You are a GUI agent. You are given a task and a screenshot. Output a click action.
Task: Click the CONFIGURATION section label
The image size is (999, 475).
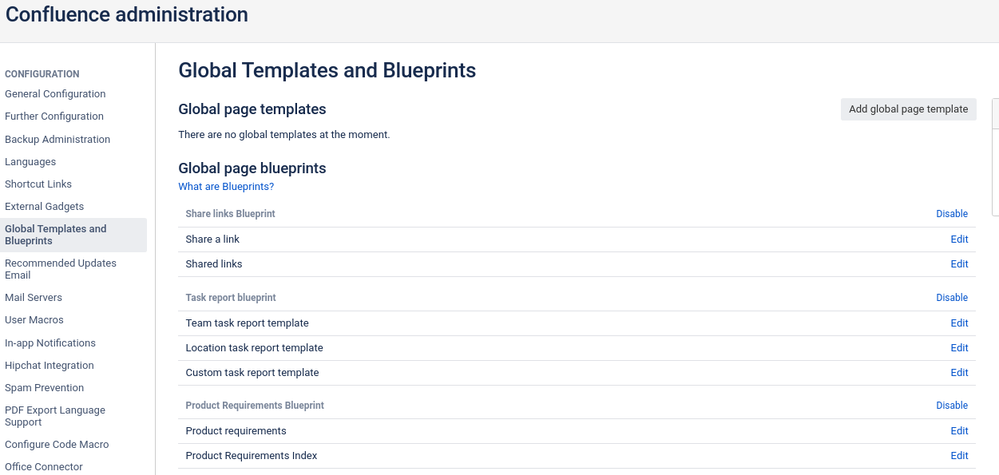click(42, 74)
